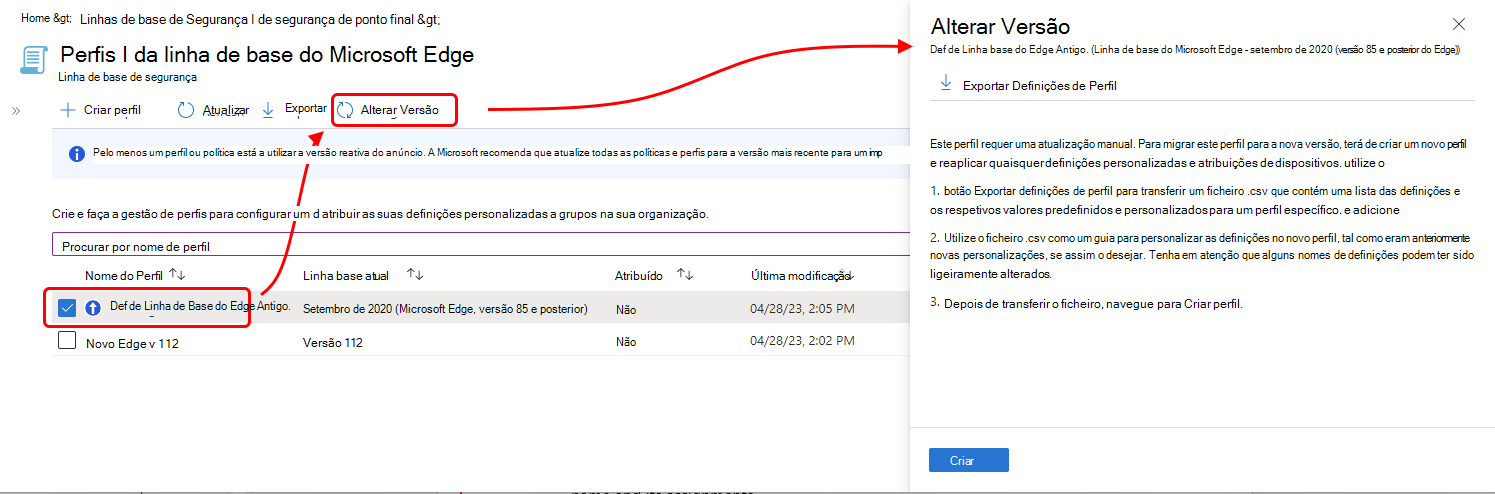The height and width of the screenshot is (494, 1495).
Task: Click the upgrade arrow icon beside Edge Antigo profile
Action: click(93, 309)
